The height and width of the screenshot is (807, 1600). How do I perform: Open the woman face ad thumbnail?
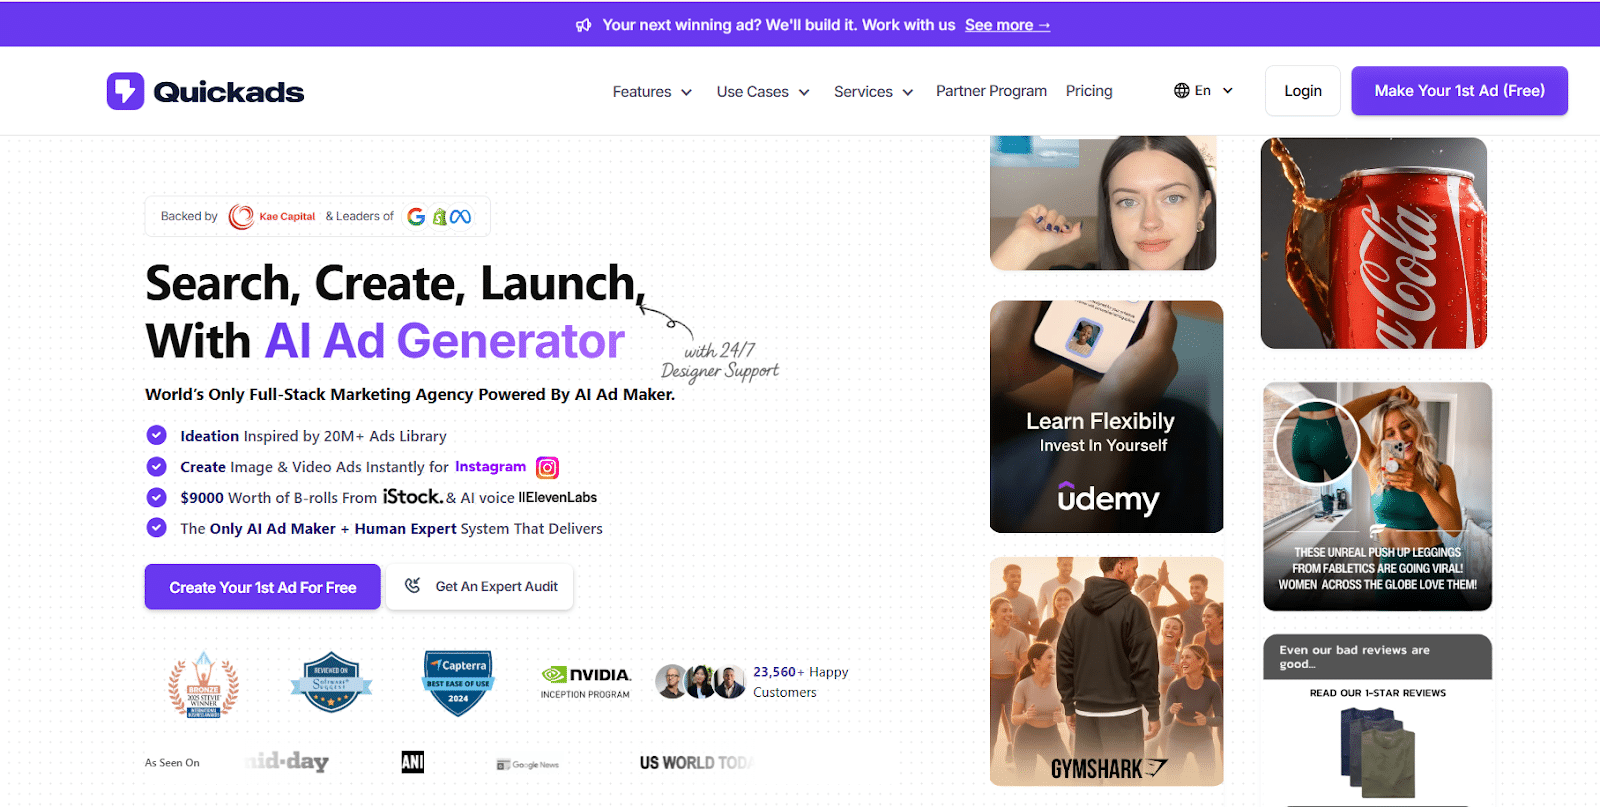tap(1103, 203)
